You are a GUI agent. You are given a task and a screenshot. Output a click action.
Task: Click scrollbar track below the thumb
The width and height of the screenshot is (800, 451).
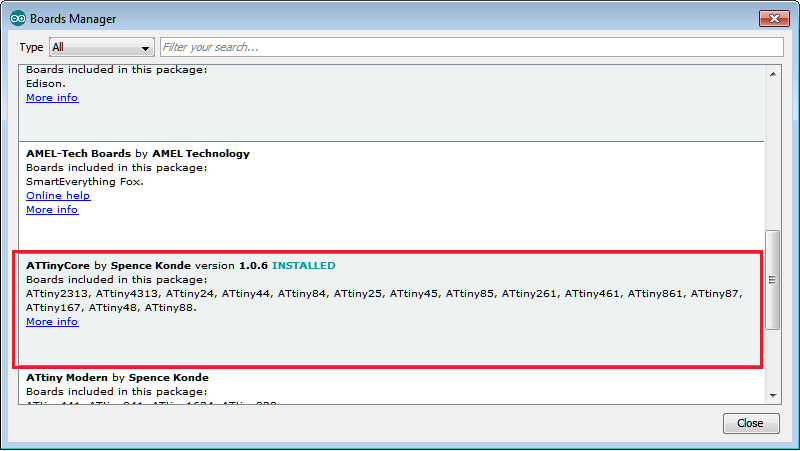click(x=772, y=360)
